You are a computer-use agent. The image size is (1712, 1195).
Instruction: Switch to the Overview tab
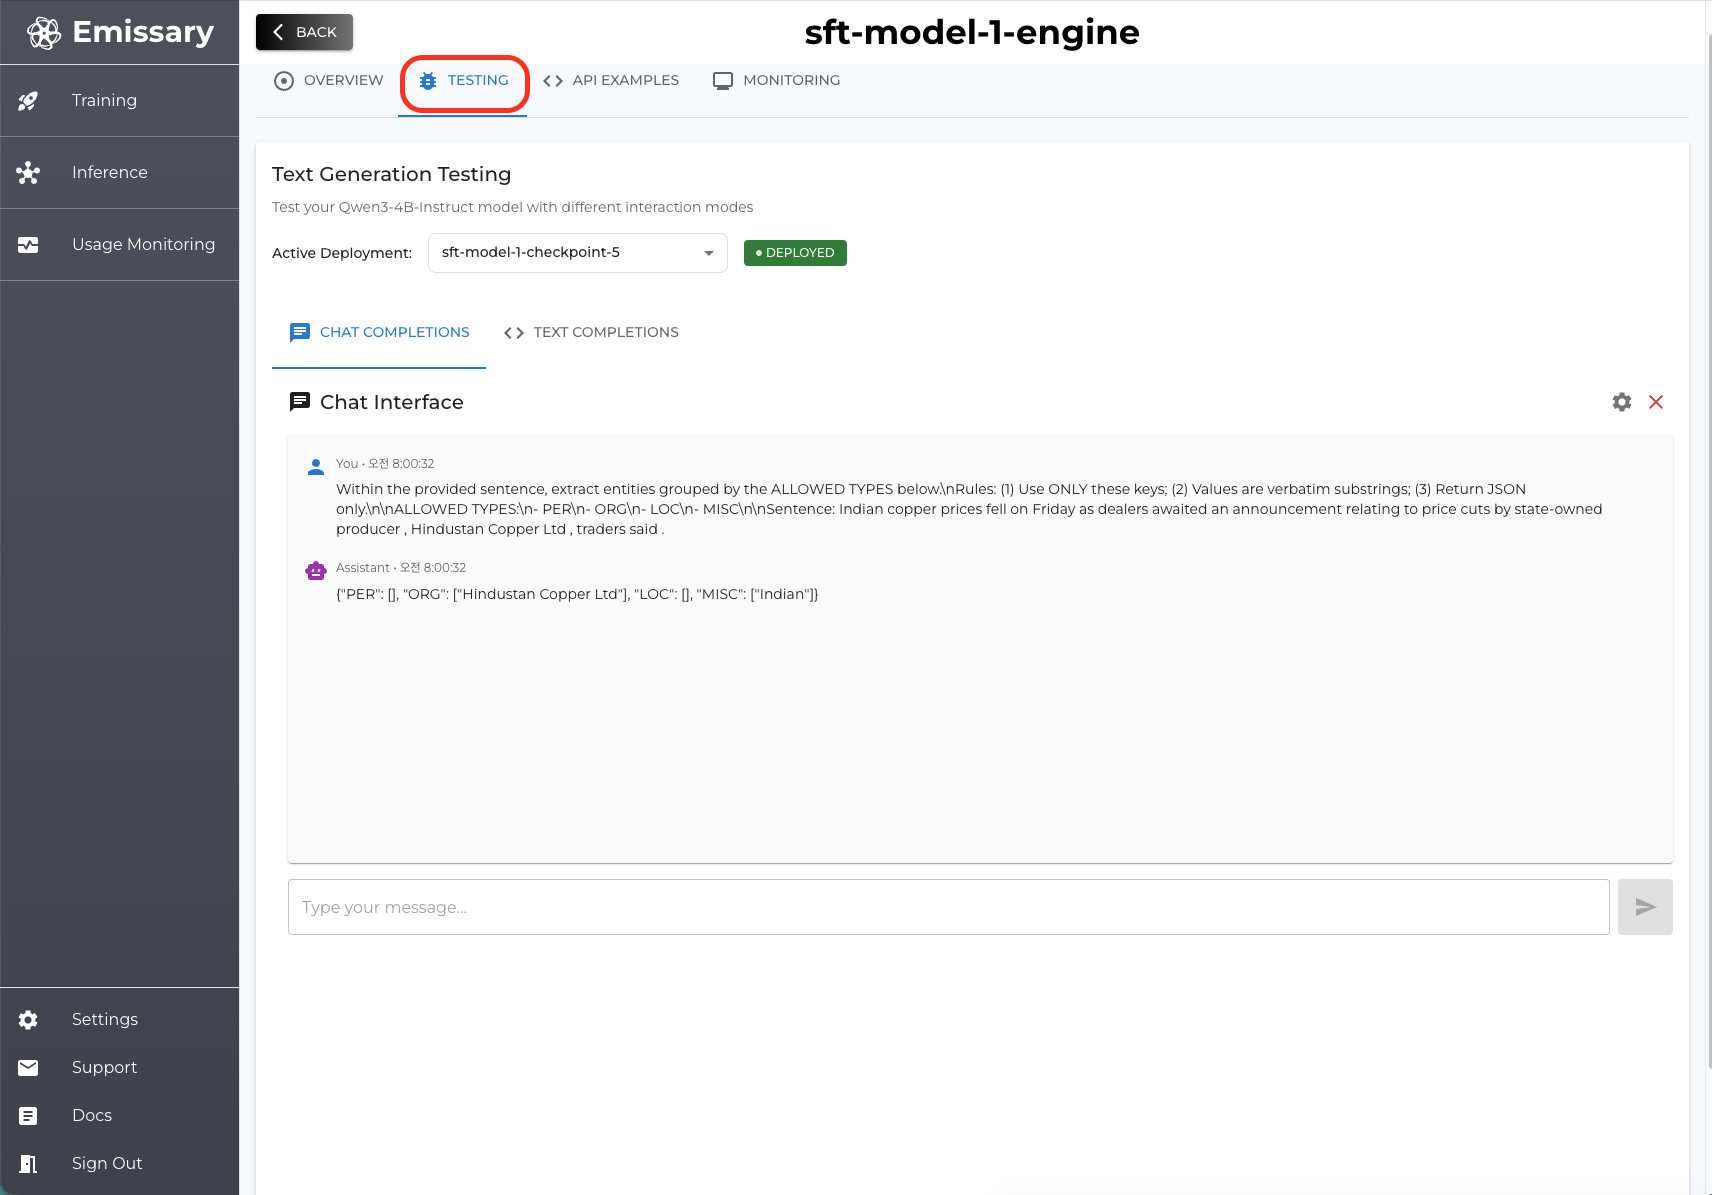tap(329, 81)
